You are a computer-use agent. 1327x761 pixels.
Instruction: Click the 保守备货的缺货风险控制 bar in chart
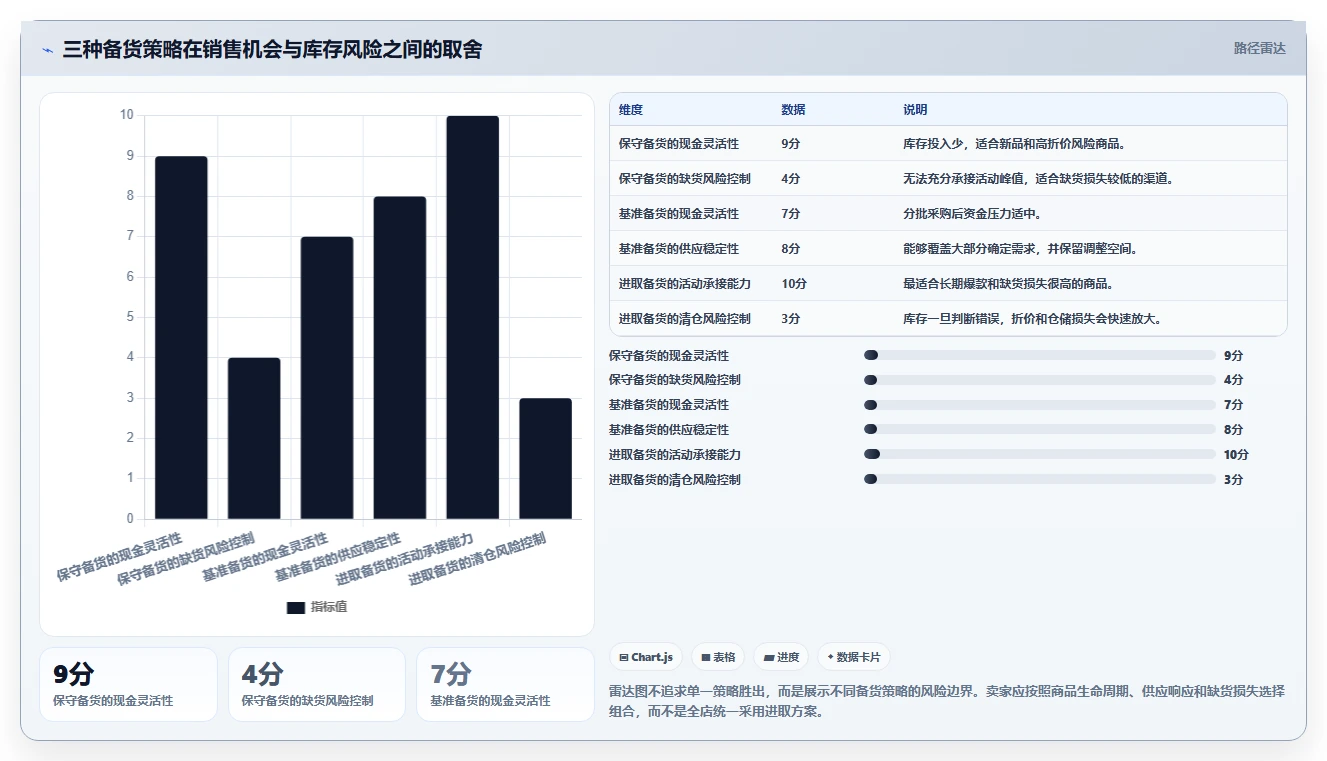pyautogui.click(x=254, y=438)
